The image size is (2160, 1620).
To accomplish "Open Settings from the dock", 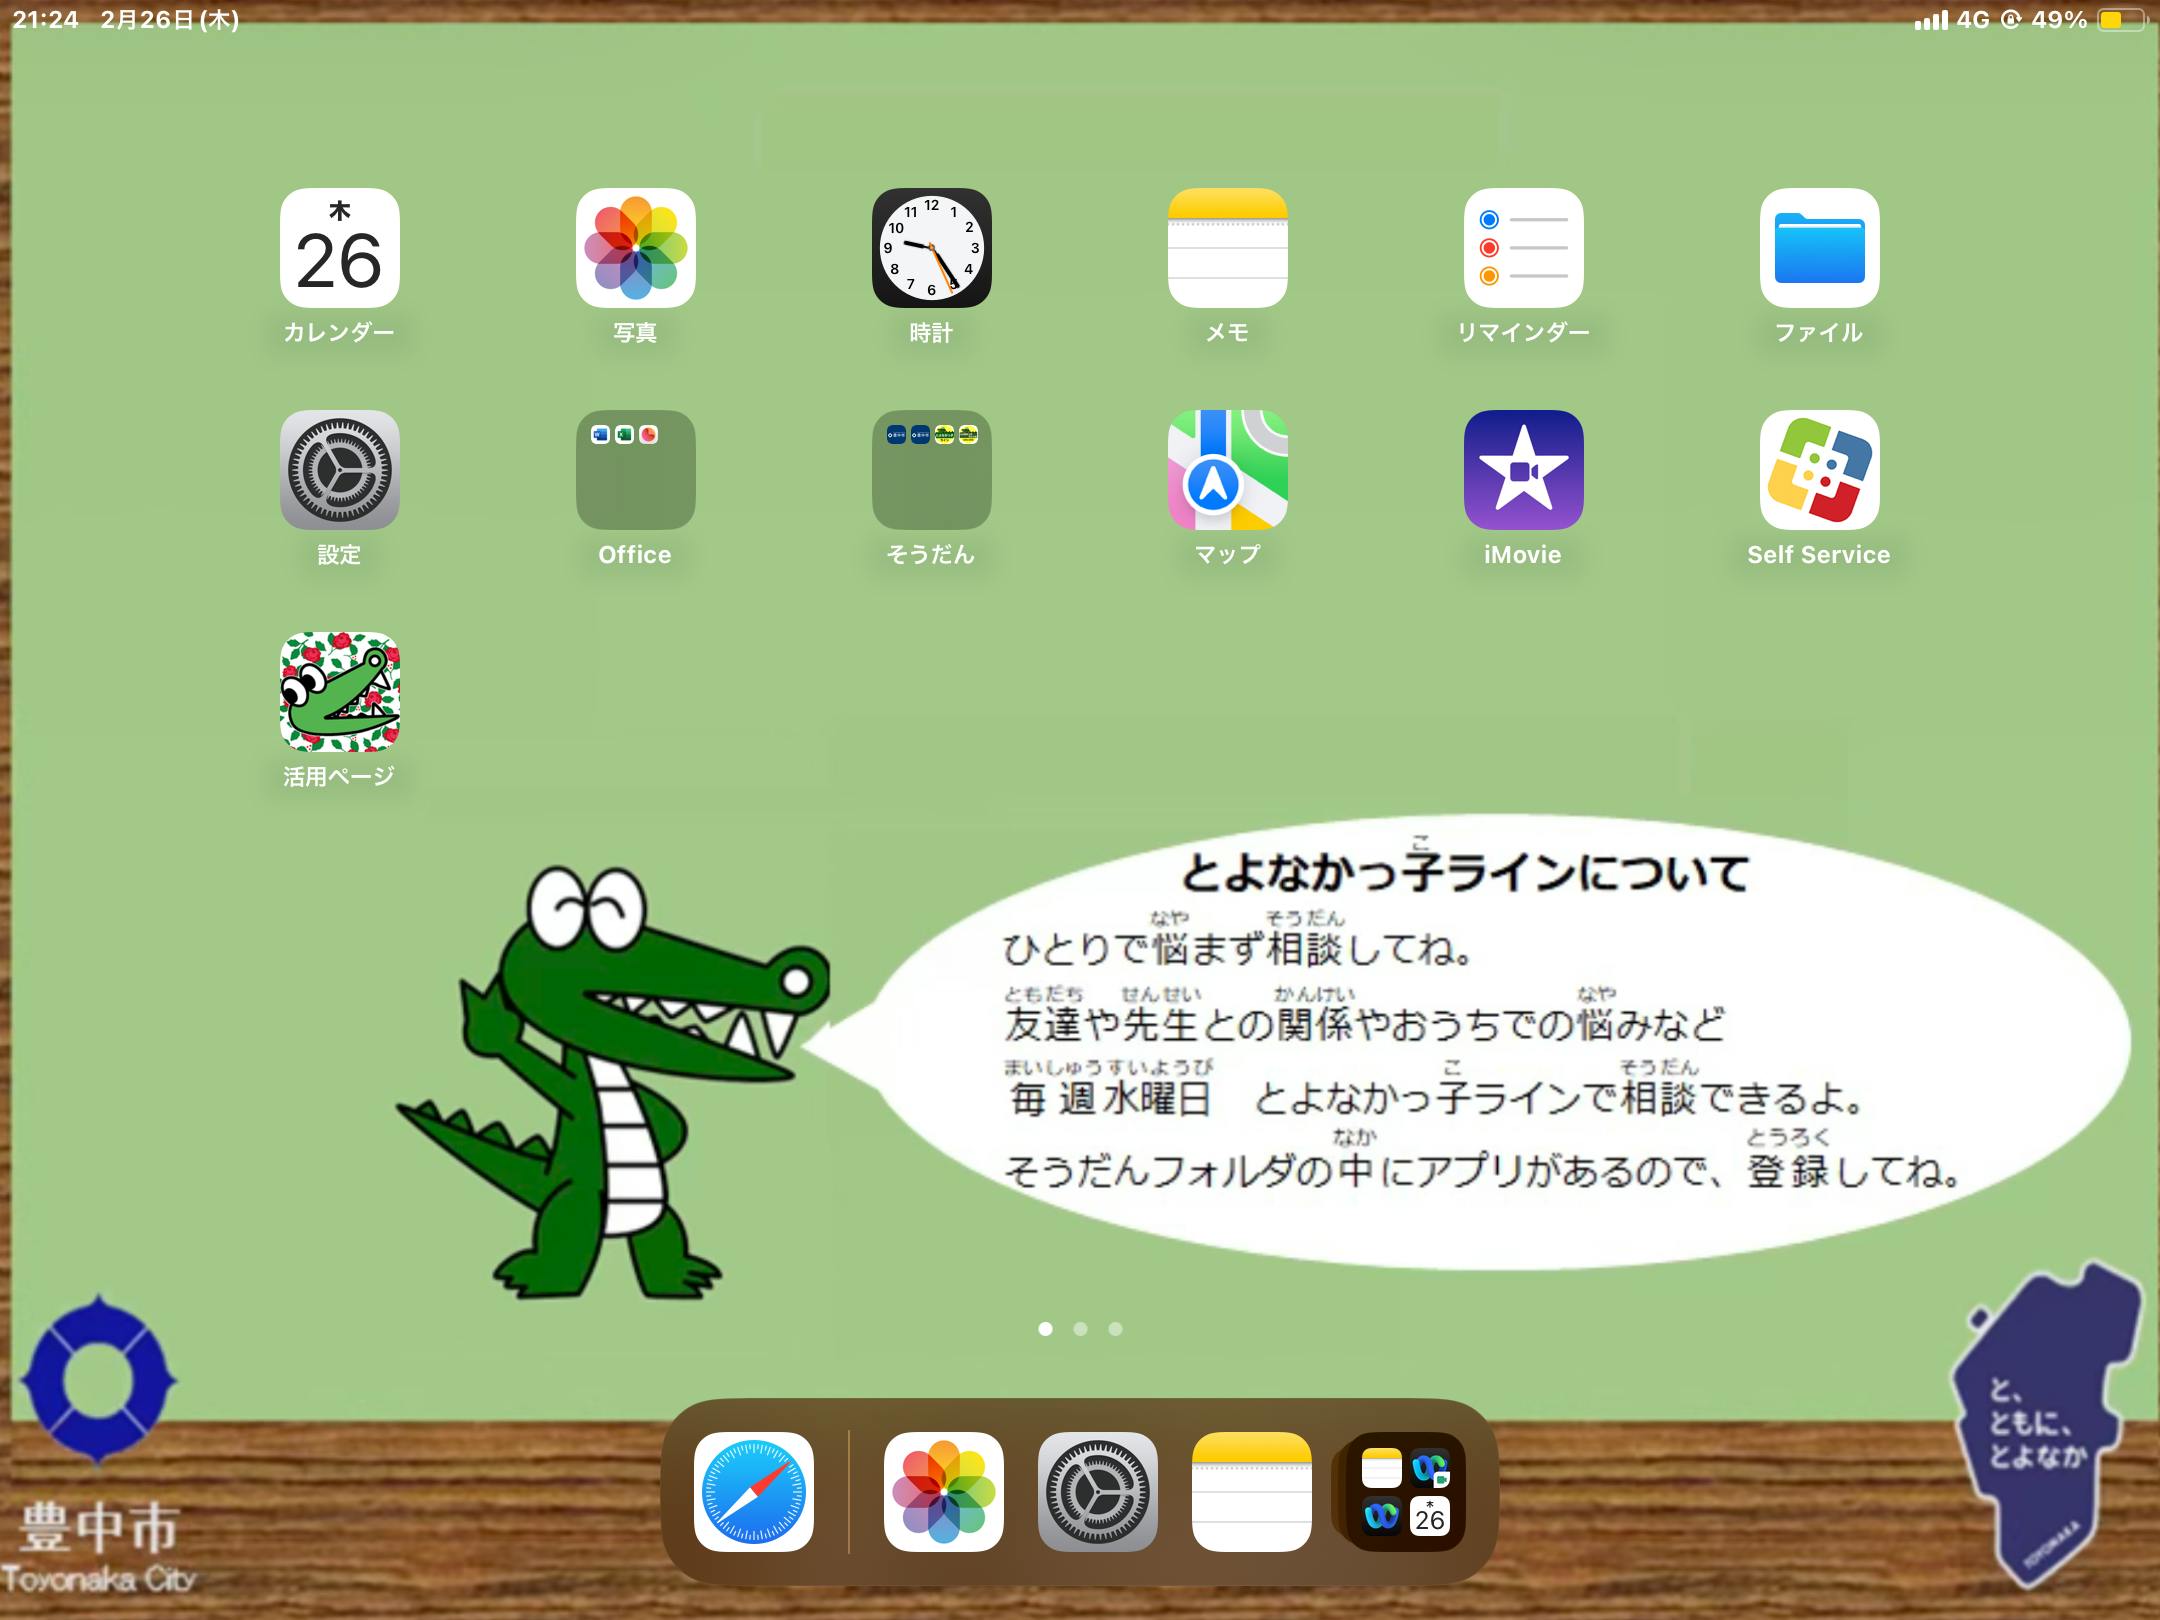I will tap(1097, 1492).
